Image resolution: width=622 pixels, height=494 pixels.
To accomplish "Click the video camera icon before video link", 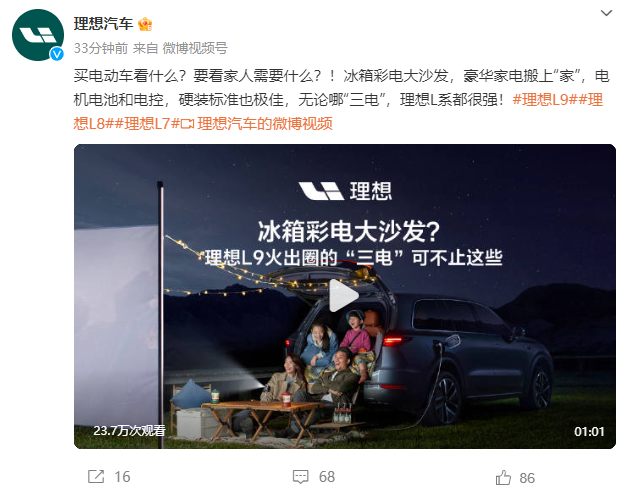I will [x=187, y=124].
